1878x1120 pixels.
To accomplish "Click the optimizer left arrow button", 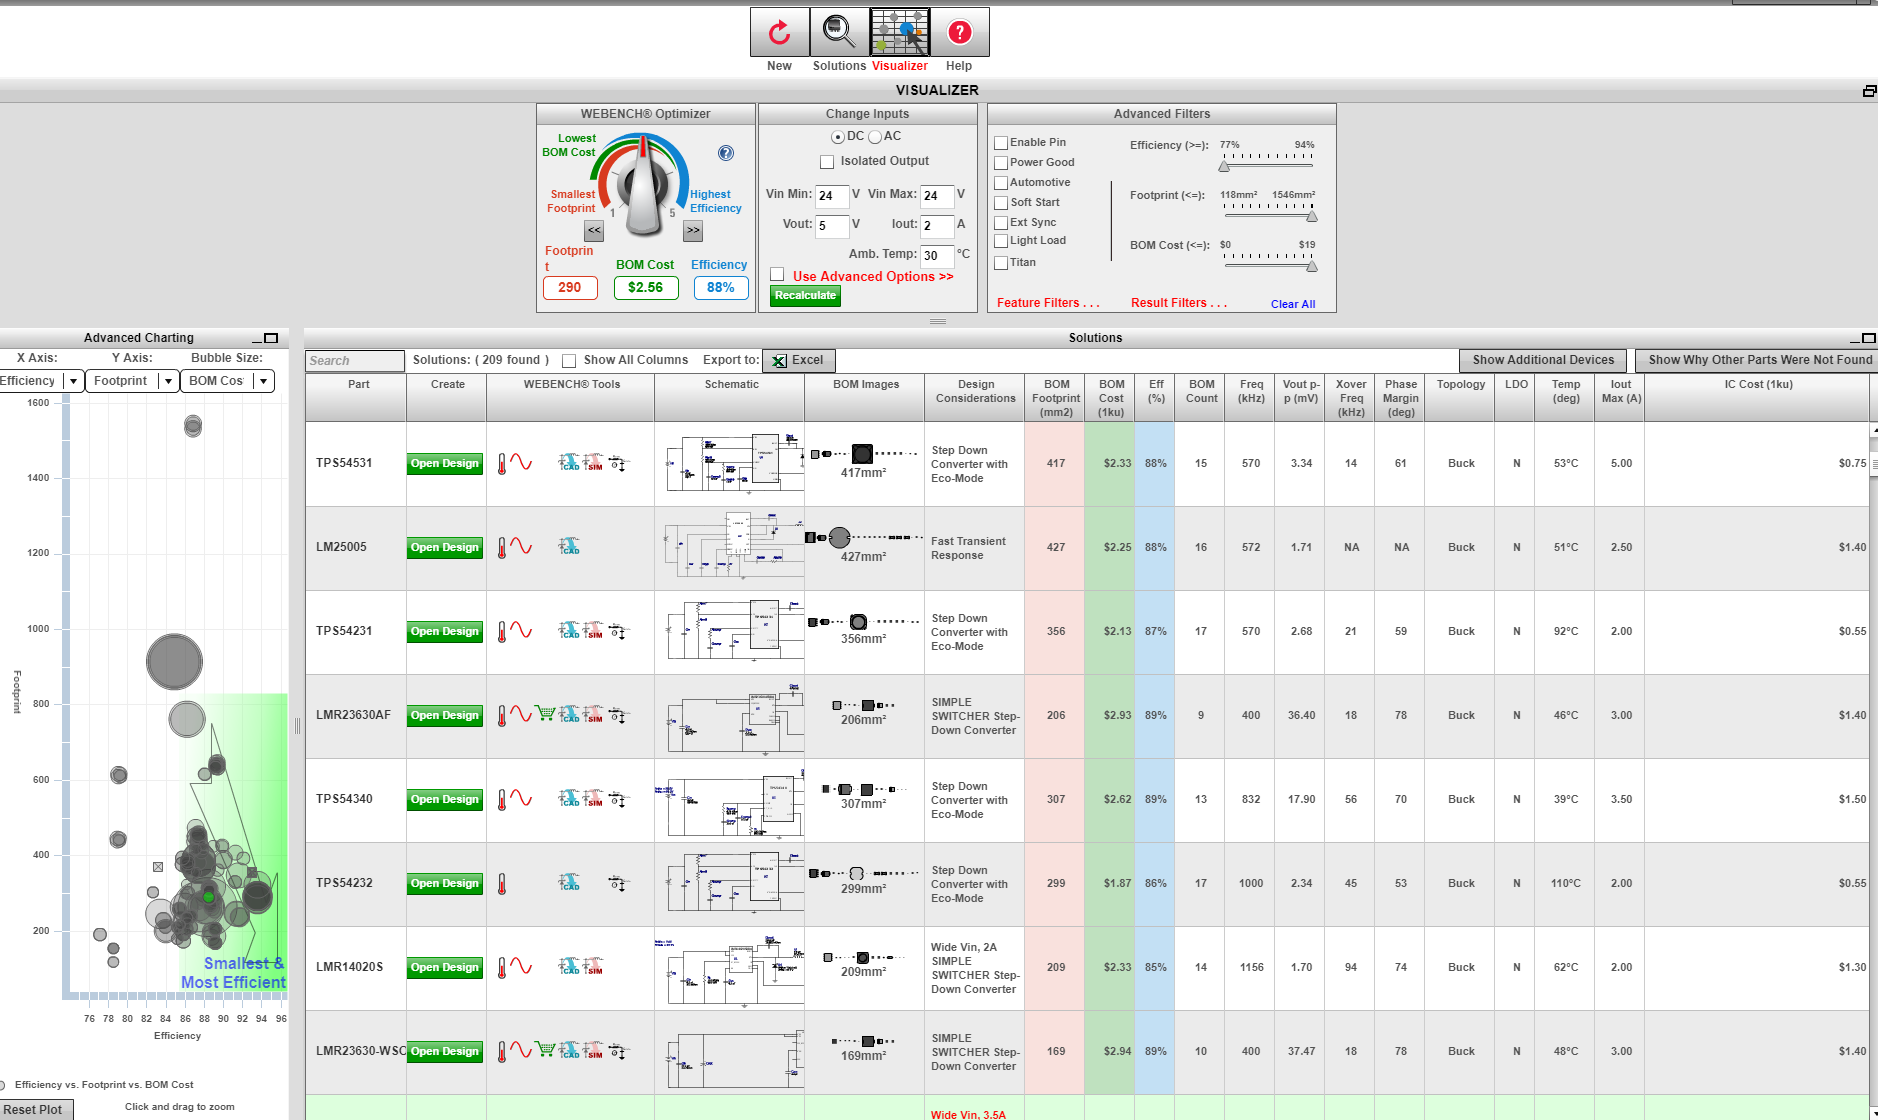I will point(594,231).
